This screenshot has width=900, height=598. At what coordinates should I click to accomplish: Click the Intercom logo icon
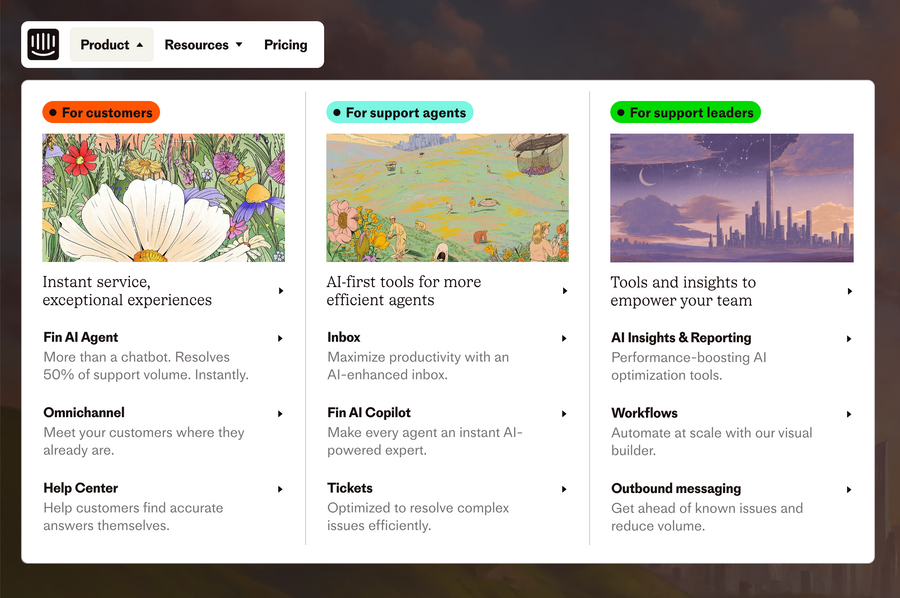44,44
